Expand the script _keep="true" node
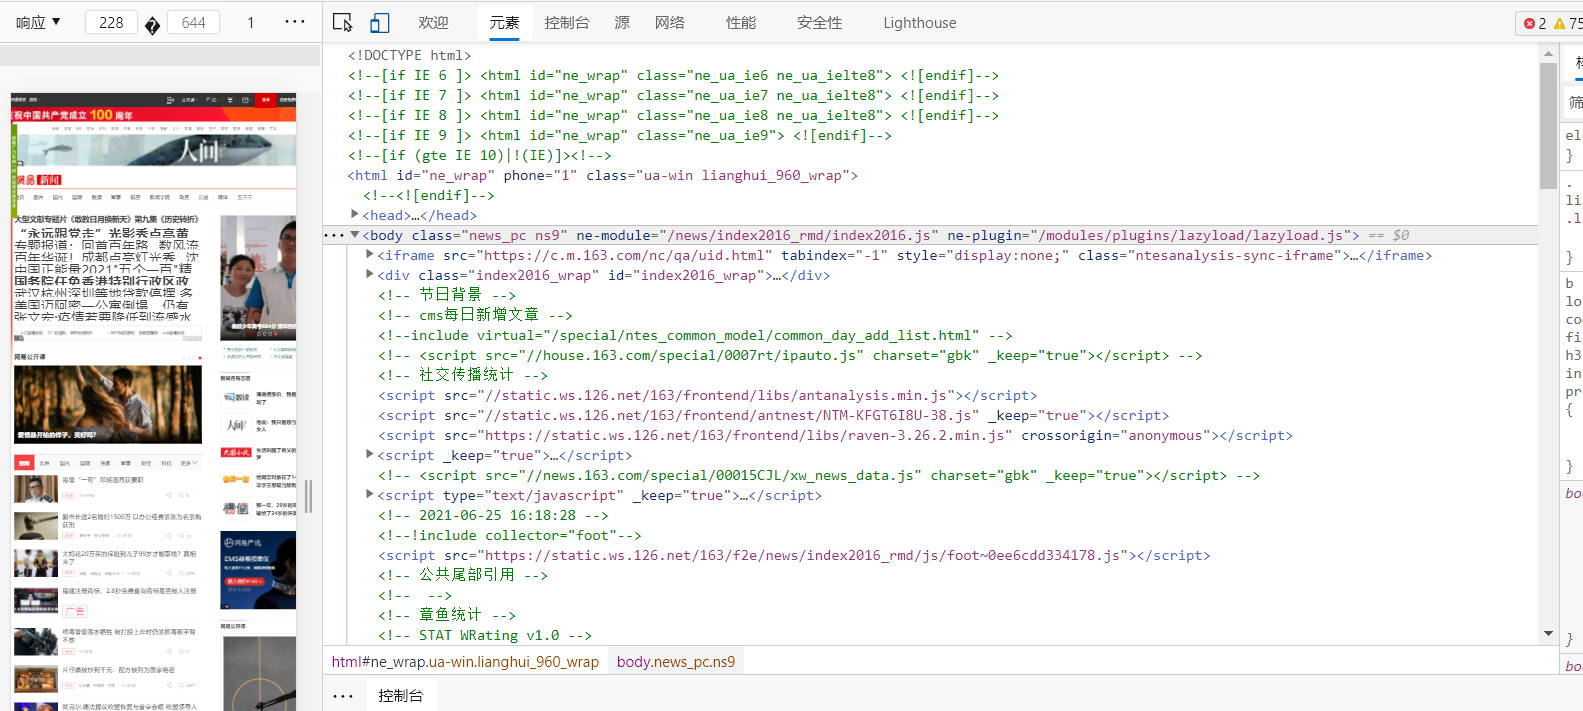Viewport: 1583px width, 711px height. point(370,454)
